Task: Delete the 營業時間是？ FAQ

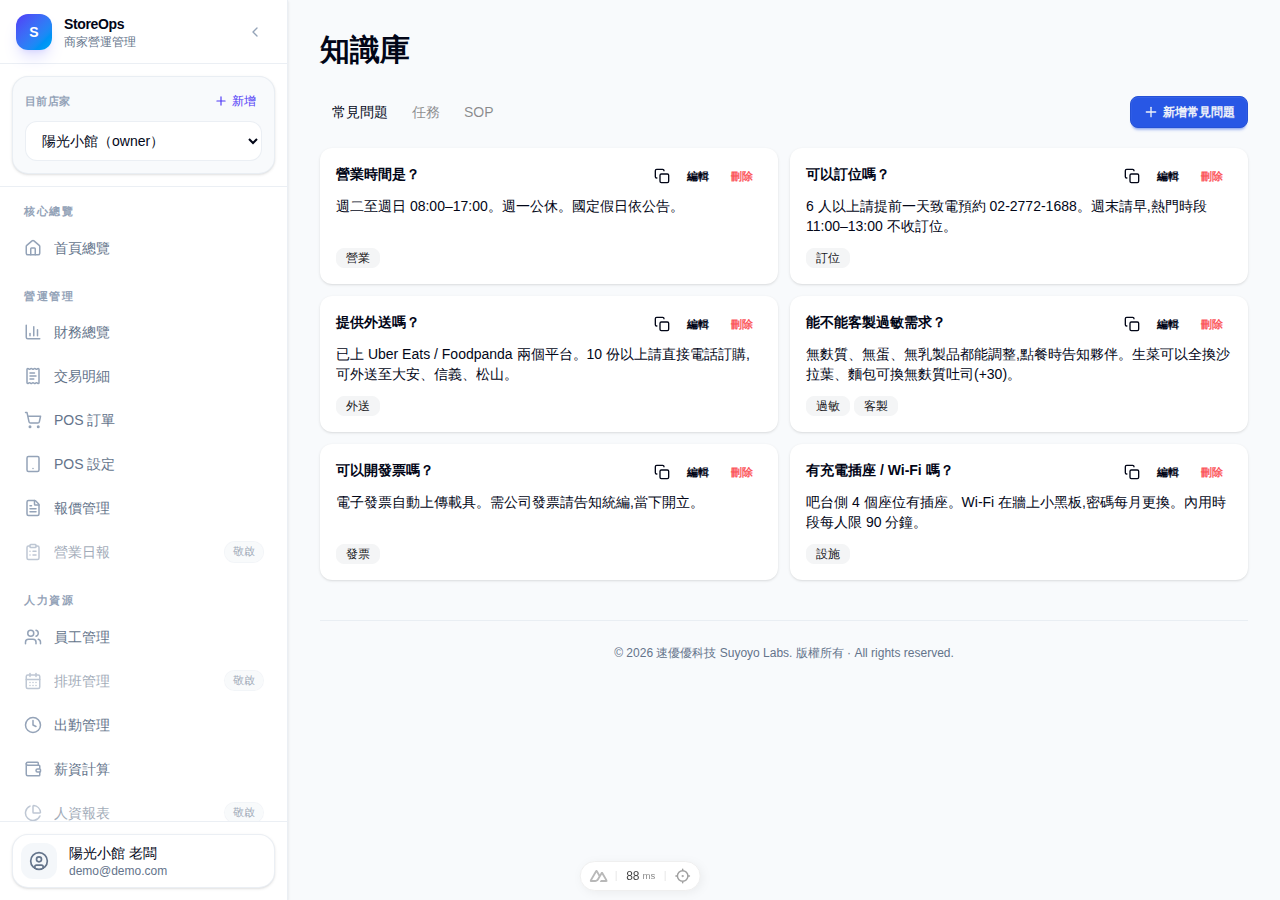Action: click(x=742, y=176)
